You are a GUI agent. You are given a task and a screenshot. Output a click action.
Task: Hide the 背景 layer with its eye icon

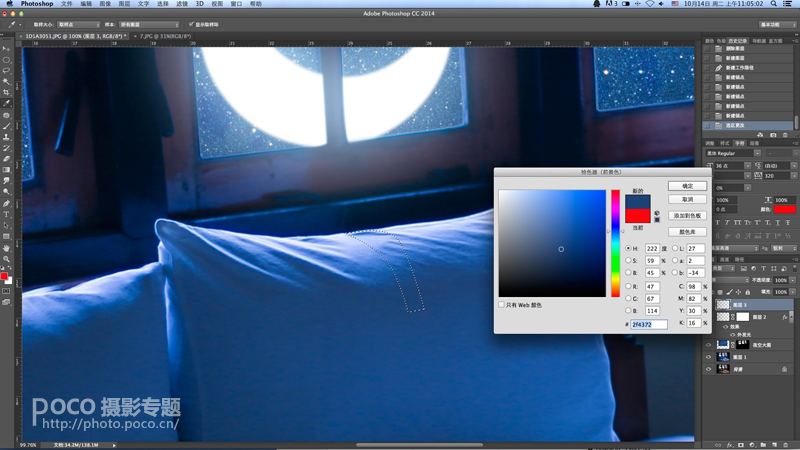708,369
